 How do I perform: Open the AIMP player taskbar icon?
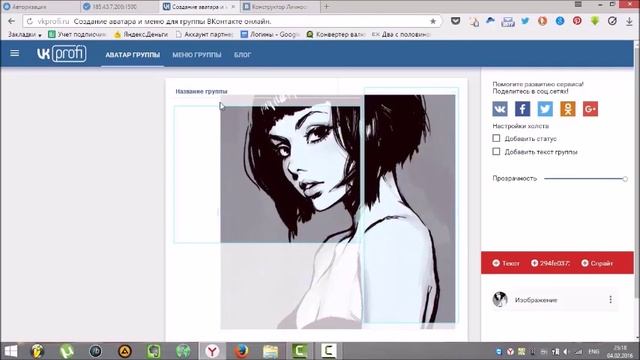pyautogui.click(x=125, y=351)
